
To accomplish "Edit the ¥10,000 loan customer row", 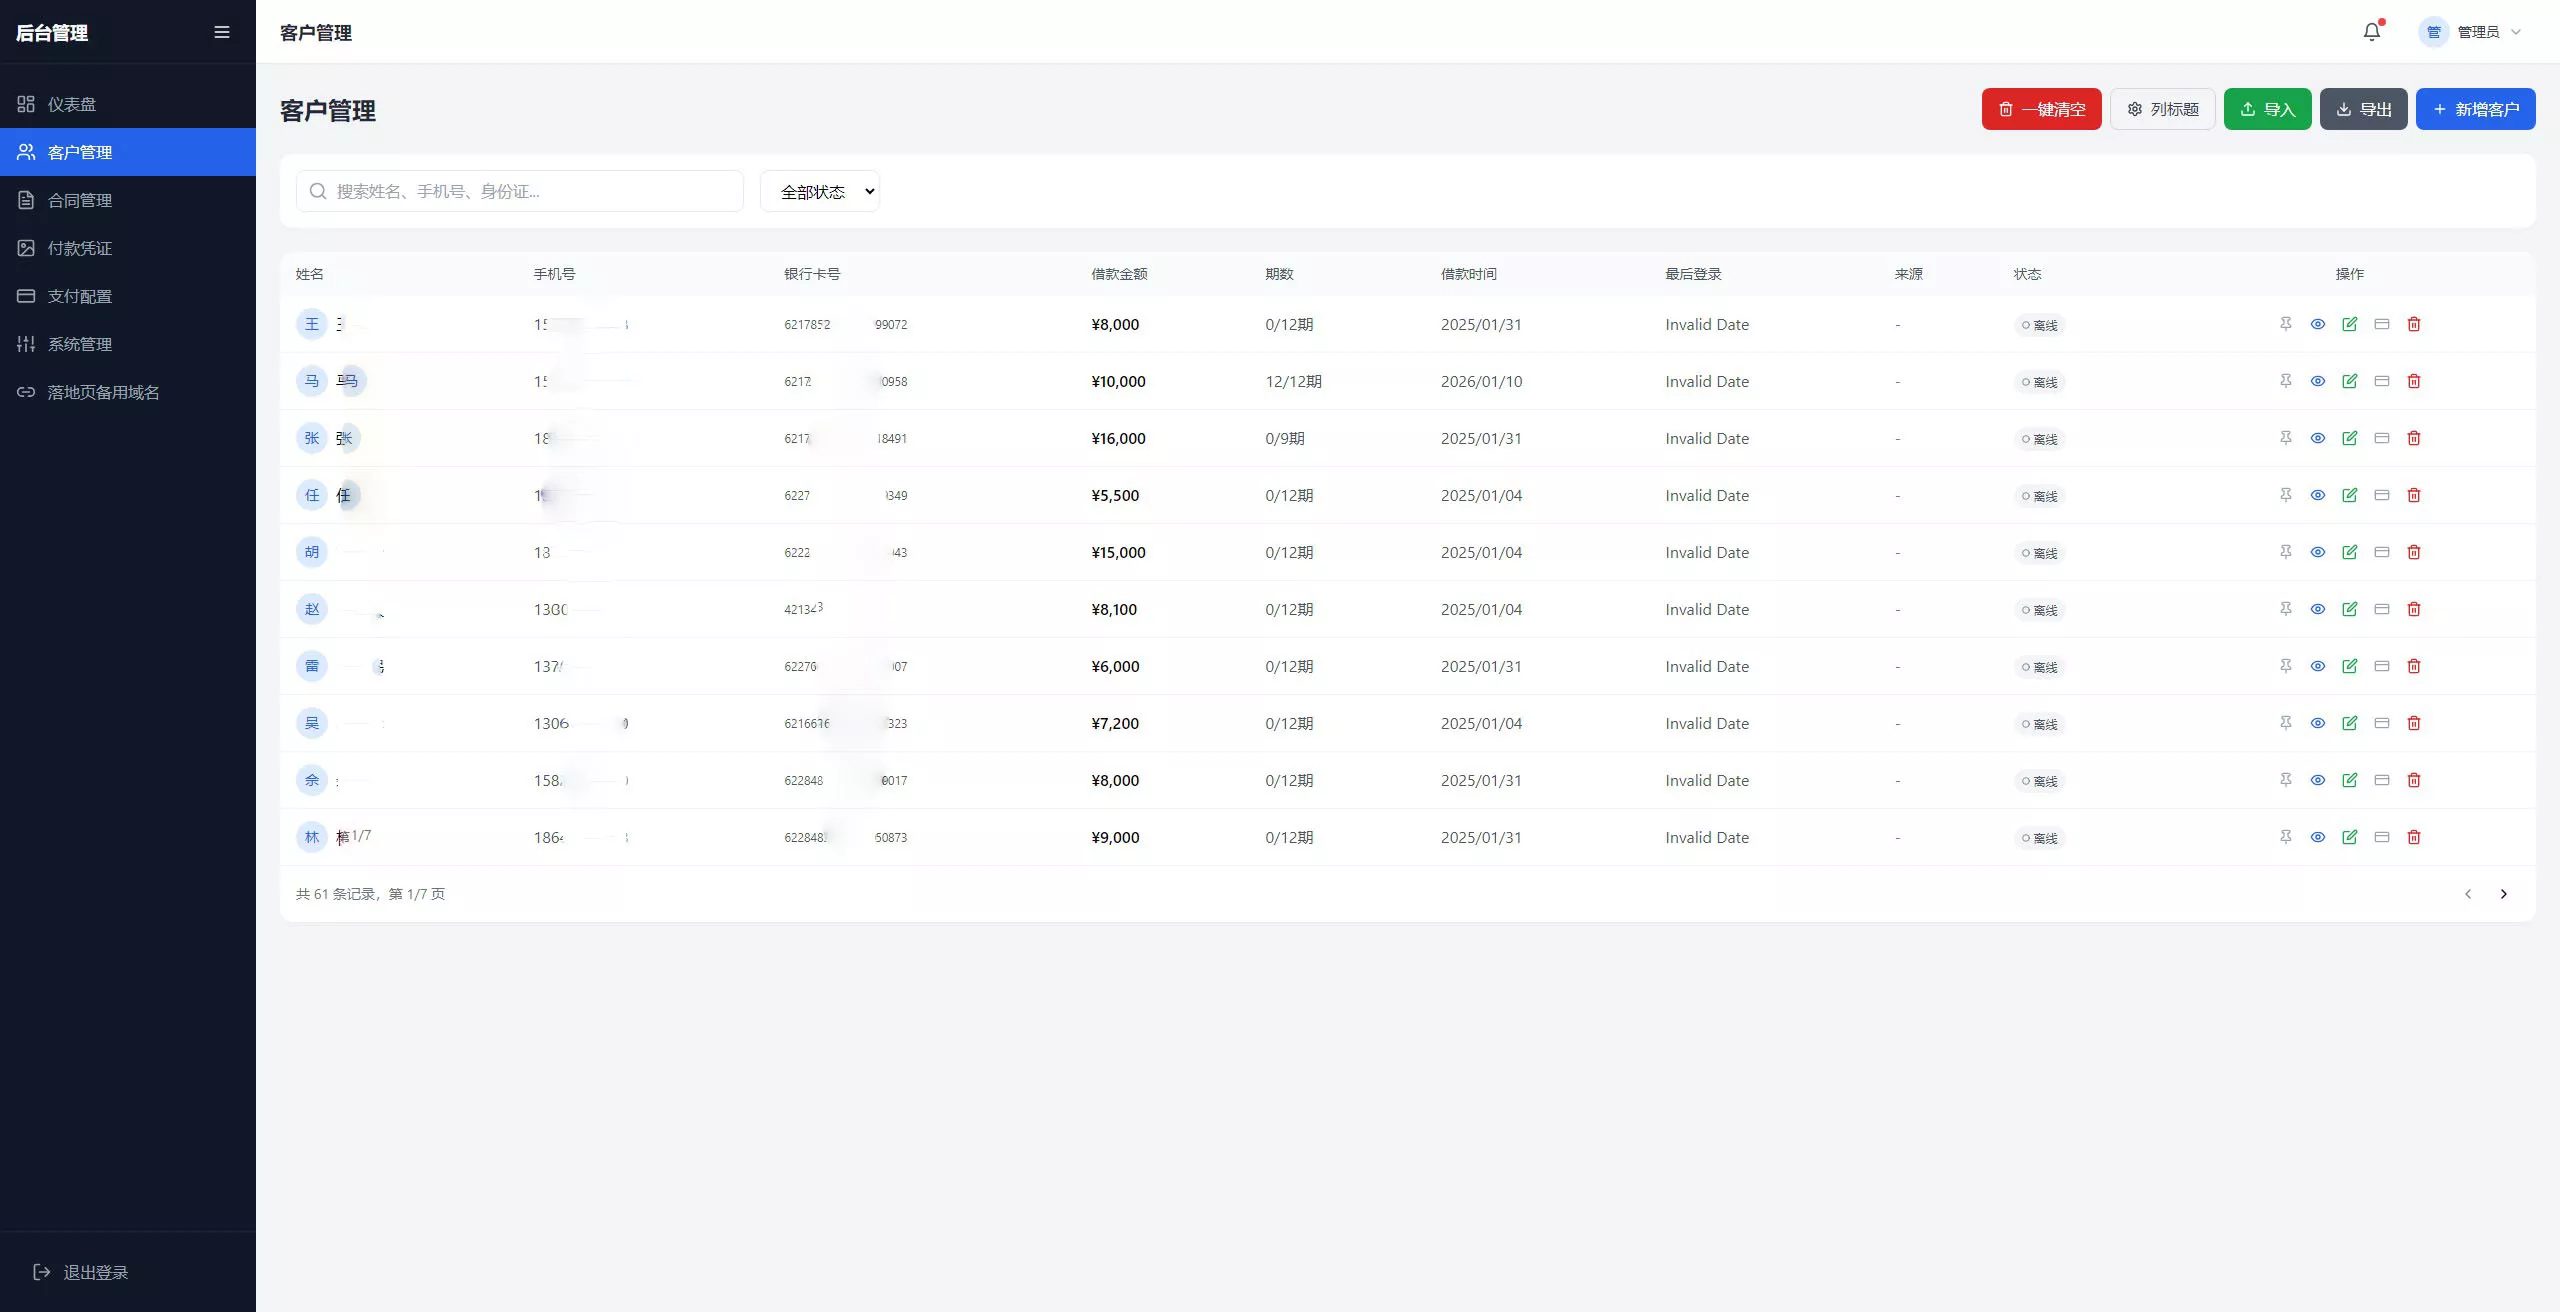I will [2349, 381].
